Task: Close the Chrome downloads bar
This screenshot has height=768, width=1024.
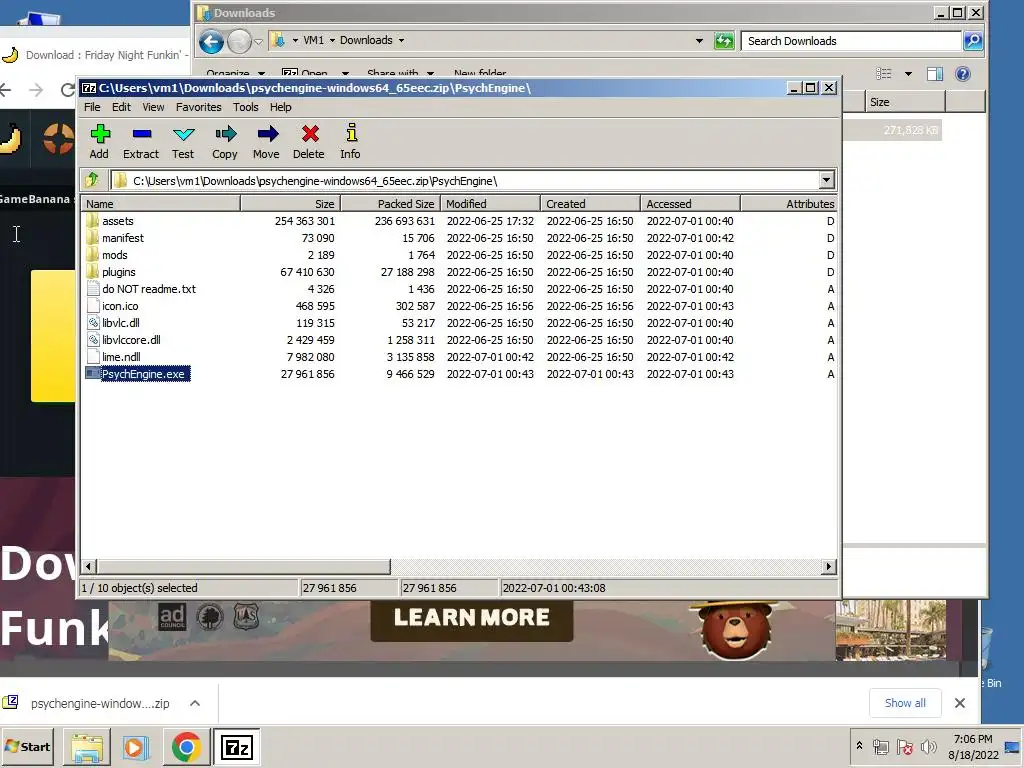Action: [x=959, y=703]
